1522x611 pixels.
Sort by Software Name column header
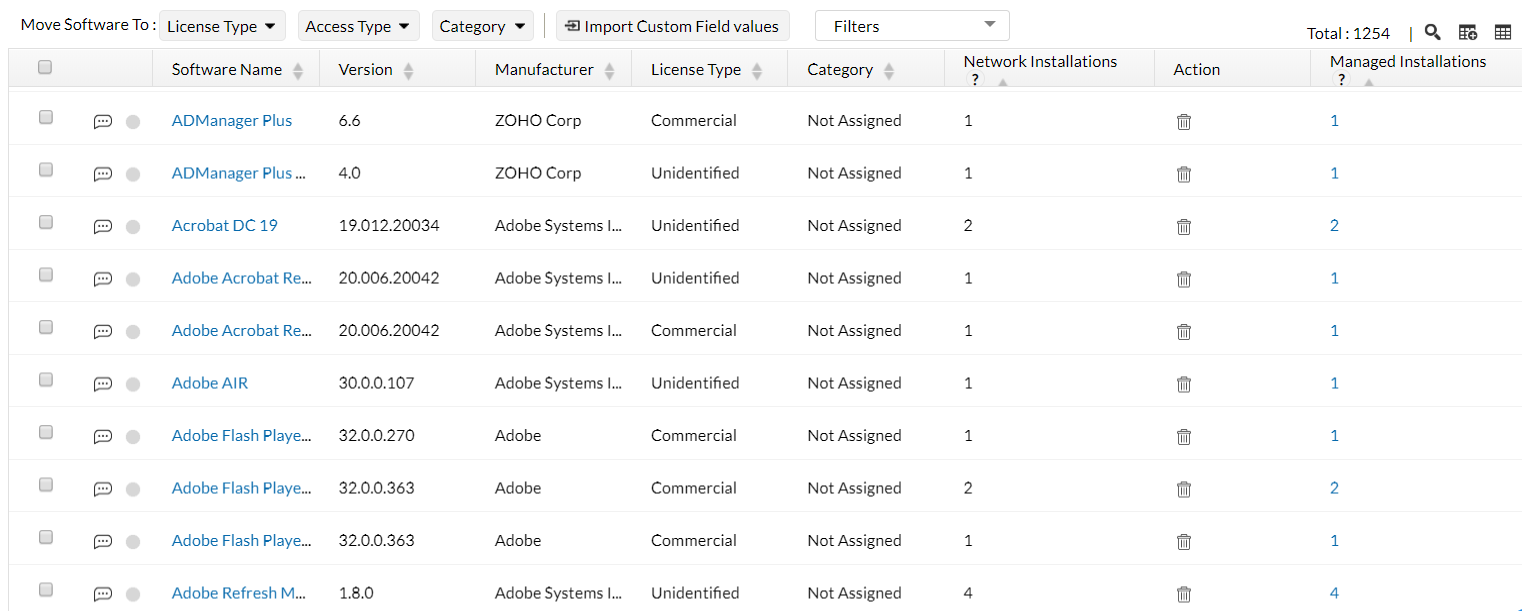coord(227,70)
